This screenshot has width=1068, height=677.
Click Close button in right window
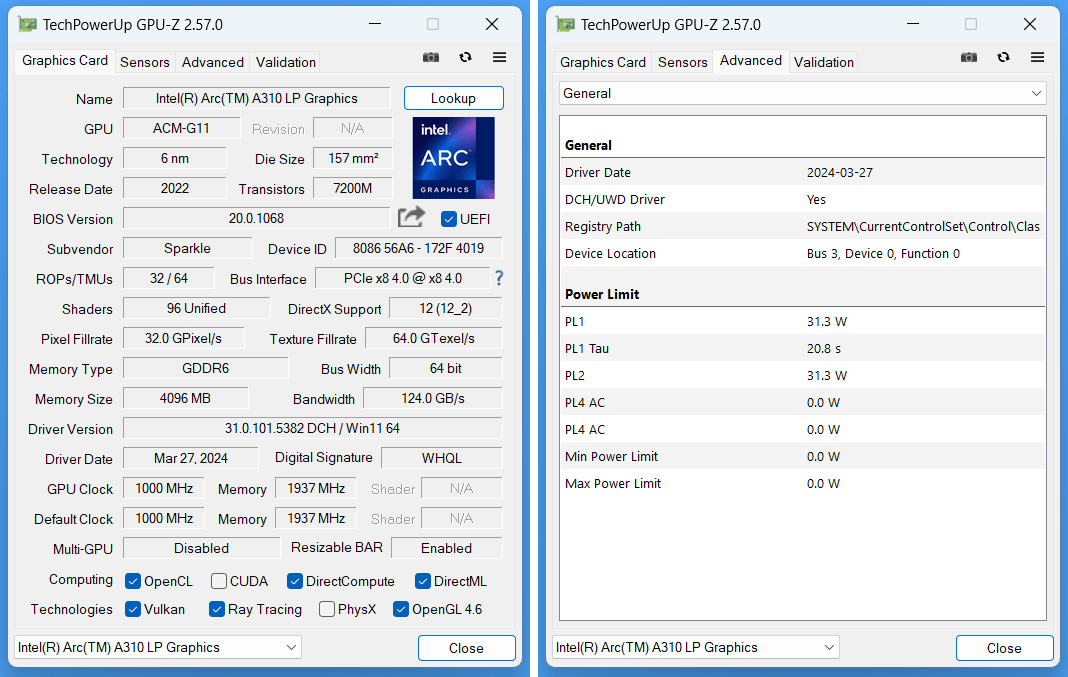point(1005,648)
